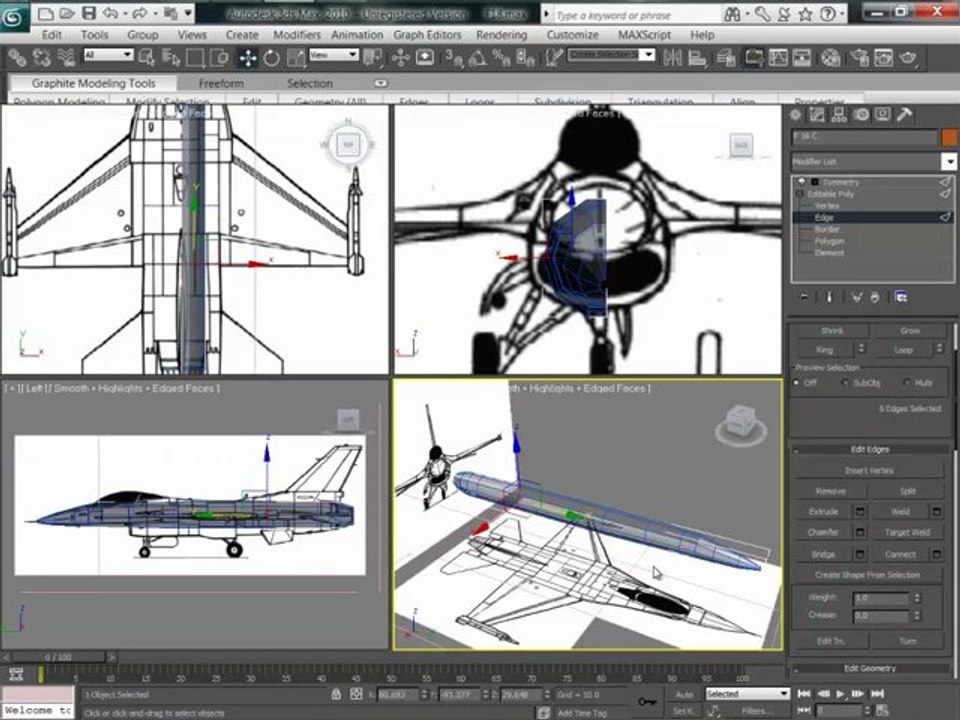The image size is (960, 720).
Task: Toggle the Symmetry modifier lightbulb
Action: (801, 182)
